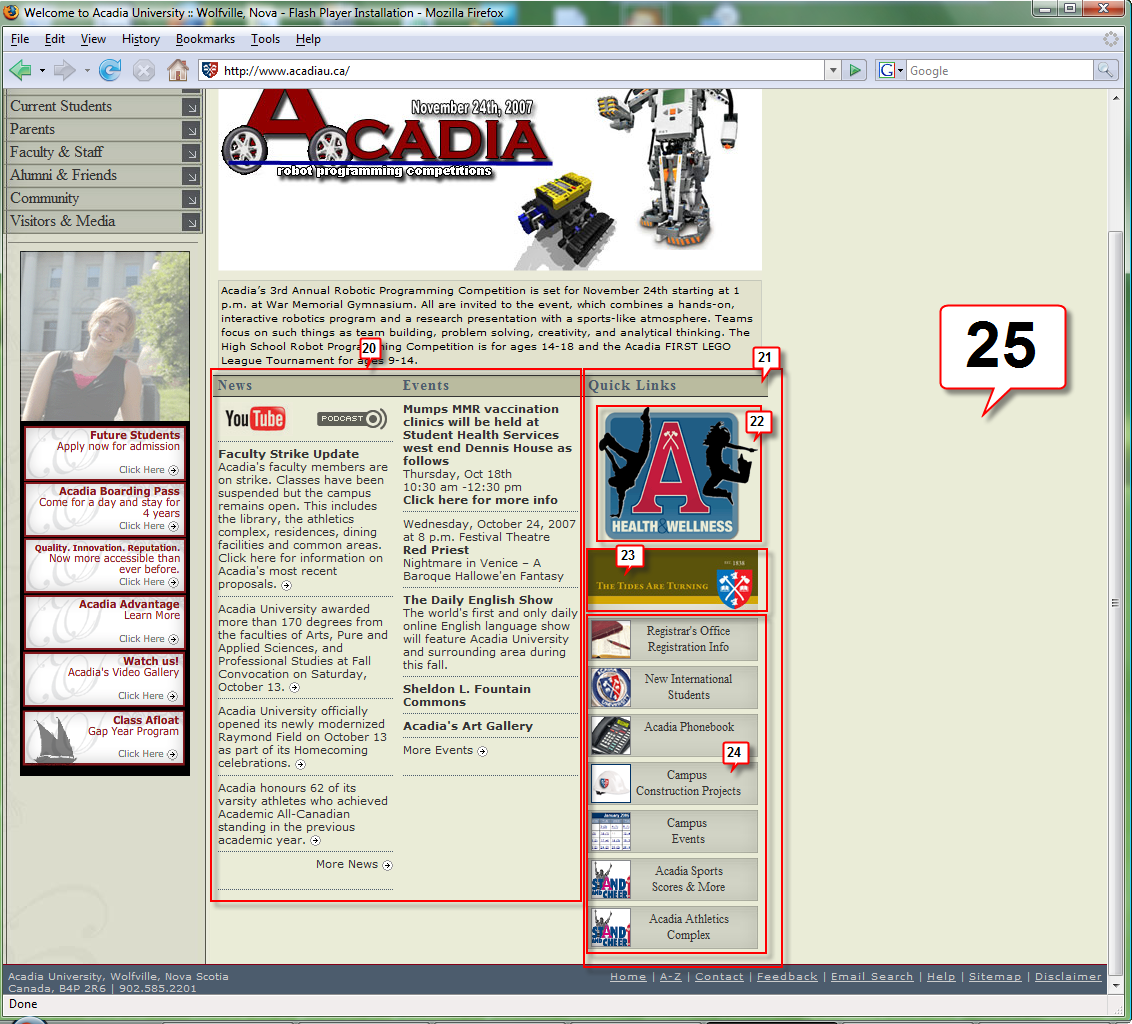The width and height of the screenshot is (1132, 1024).
Task: Click the Campus Events calendar icon
Action: pos(611,831)
